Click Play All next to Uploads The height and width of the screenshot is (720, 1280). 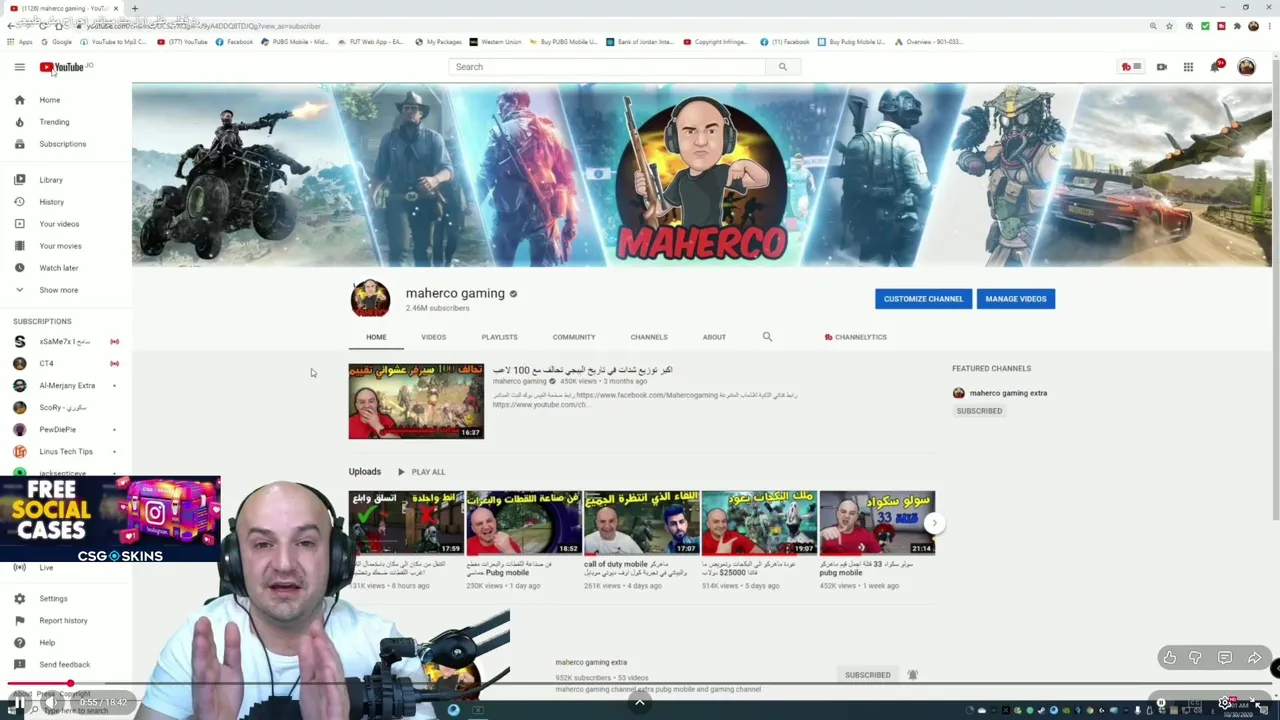click(x=421, y=472)
